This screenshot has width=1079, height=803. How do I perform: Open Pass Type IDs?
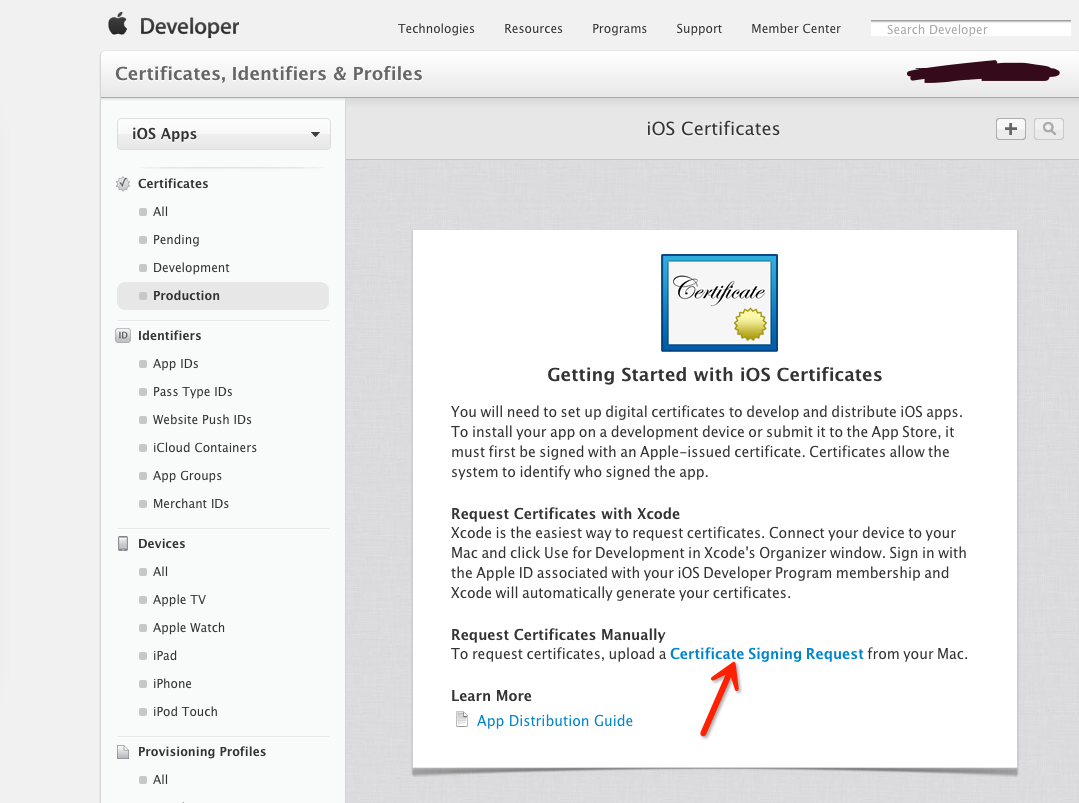pyautogui.click(x=193, y=392)
